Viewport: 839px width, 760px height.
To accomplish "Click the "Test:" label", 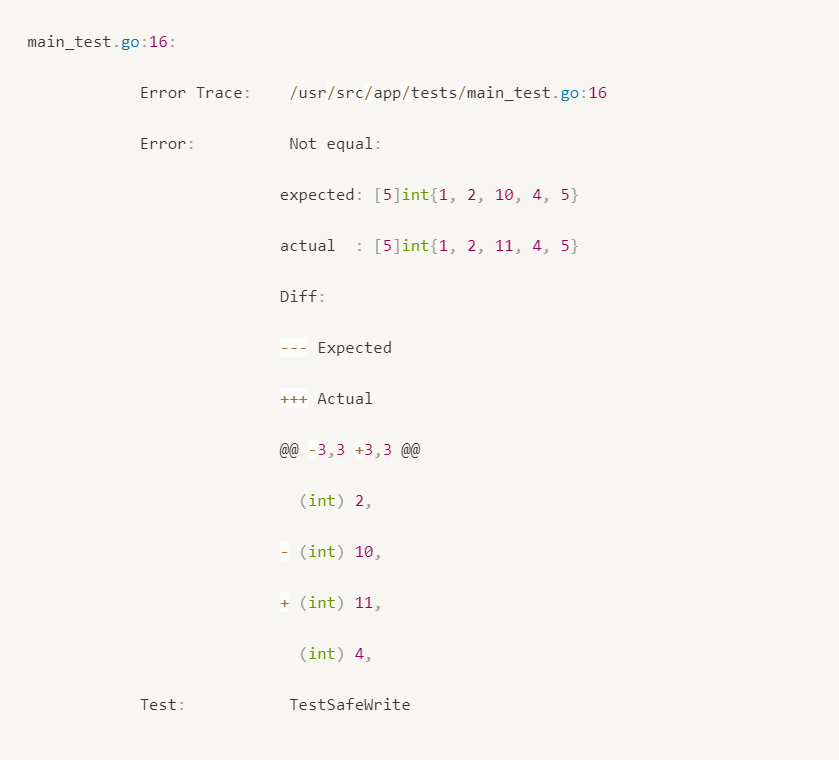I will [163, 705].
